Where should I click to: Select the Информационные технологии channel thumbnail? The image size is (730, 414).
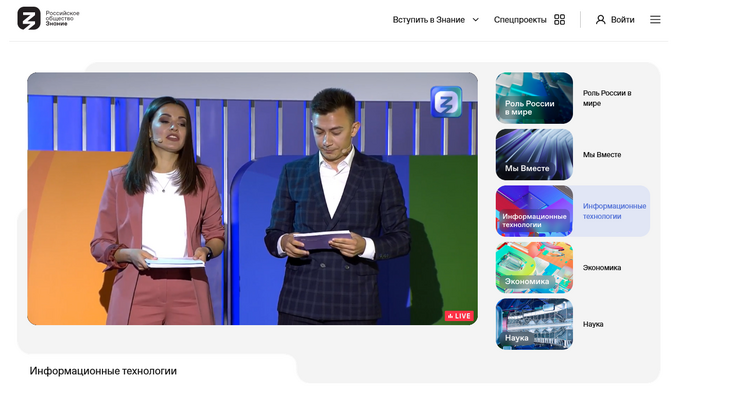[x=534, y=211]
